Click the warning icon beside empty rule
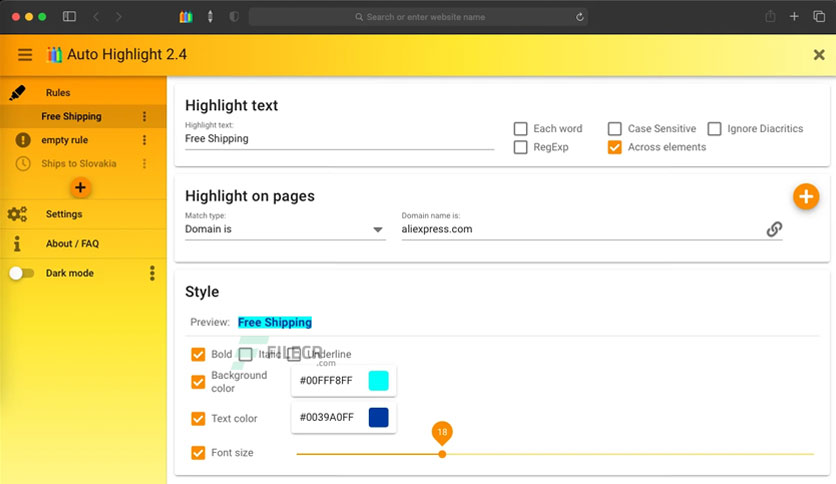Image resolution: width=836 pixels, height=484 pixels. coord(23,140)
